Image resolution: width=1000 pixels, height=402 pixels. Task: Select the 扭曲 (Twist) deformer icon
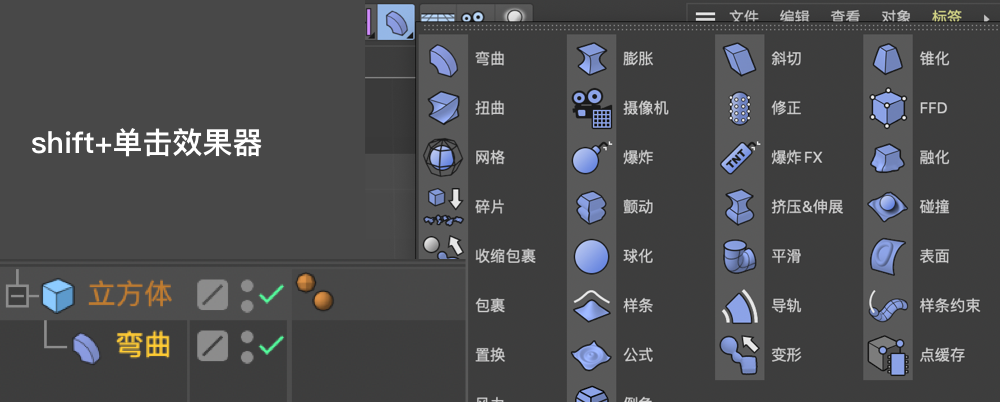442,108
